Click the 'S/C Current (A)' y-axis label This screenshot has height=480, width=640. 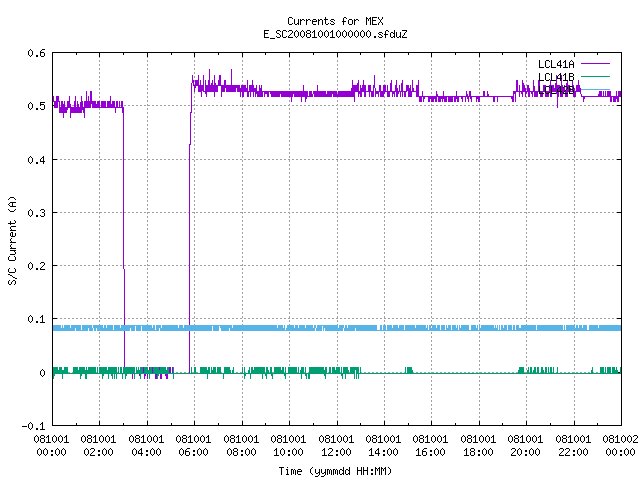coord(13,240)
